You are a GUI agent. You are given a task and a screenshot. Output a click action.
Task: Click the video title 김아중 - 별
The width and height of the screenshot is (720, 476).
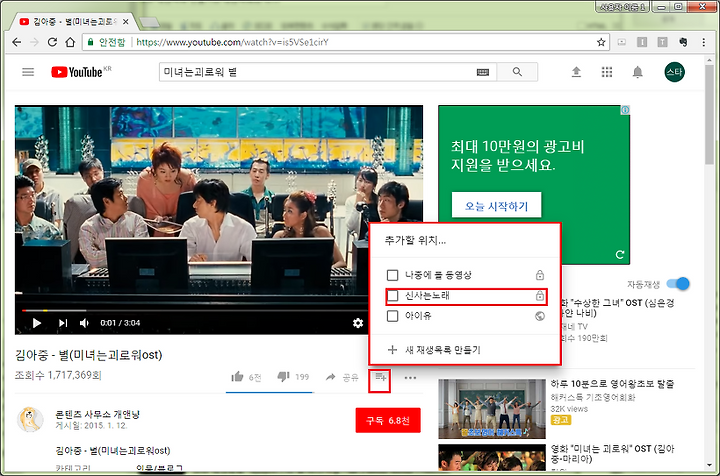pyautogui.click(x=89, y=355)
